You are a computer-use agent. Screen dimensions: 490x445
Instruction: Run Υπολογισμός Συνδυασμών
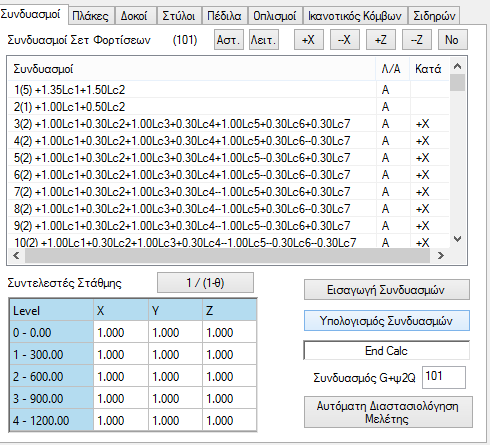coord(387,321)
